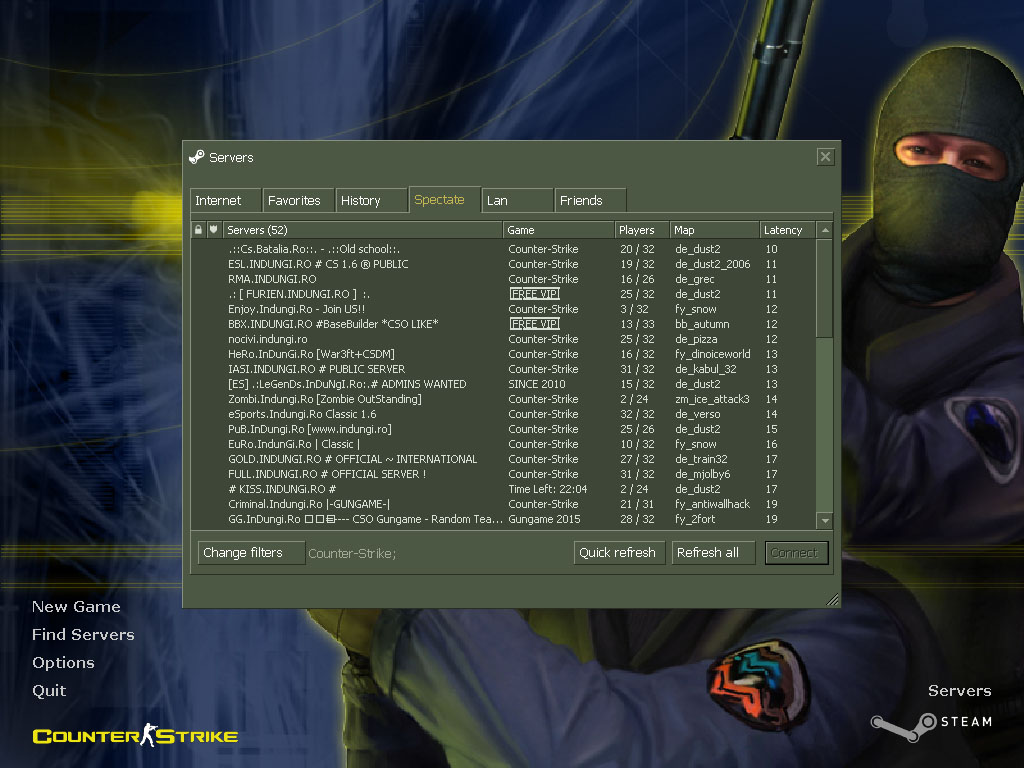Viewport: 1024px width, 768px height.
Task: Click the de_mjolby6 map cell
Action: pyautogui.click(x=703, y=474)
